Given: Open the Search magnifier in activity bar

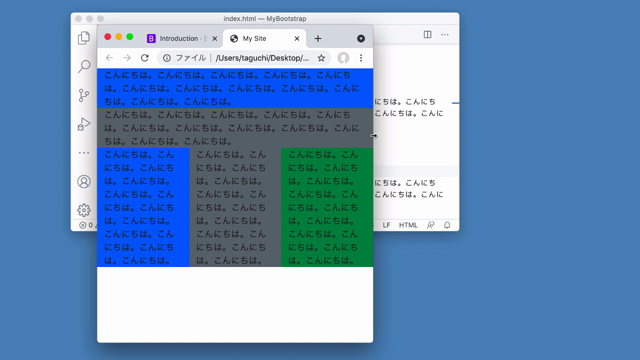Looking at the screenshot, I should point(84,66).
